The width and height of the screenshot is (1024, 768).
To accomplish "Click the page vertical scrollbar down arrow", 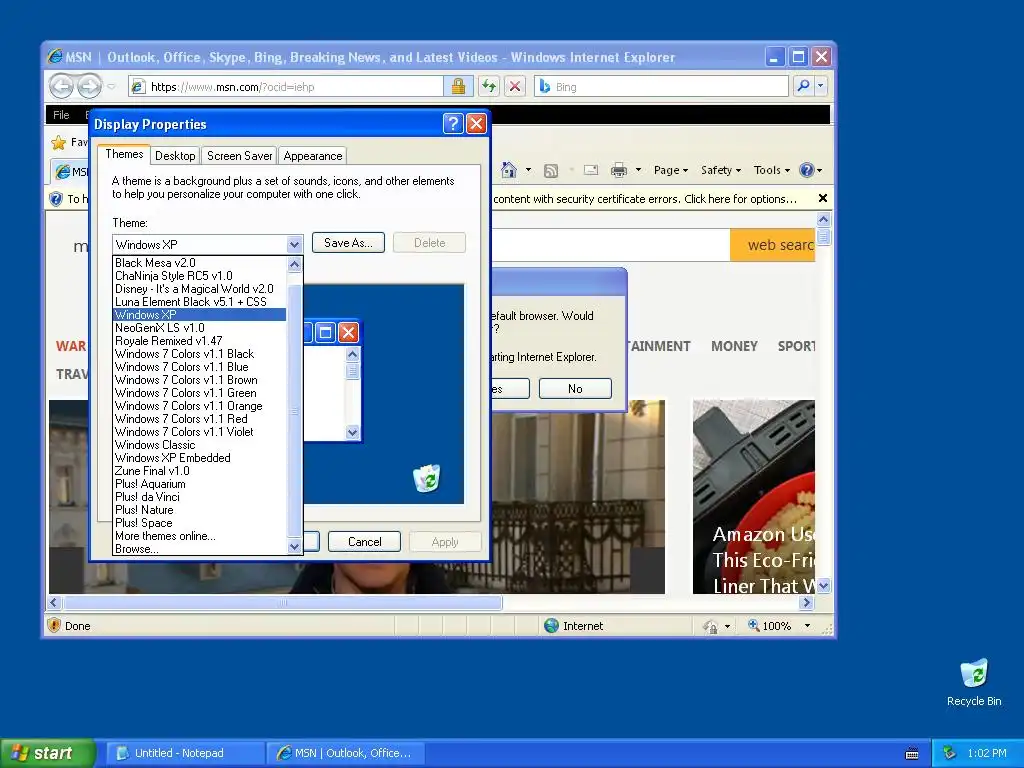I will [x=824, y=586].
